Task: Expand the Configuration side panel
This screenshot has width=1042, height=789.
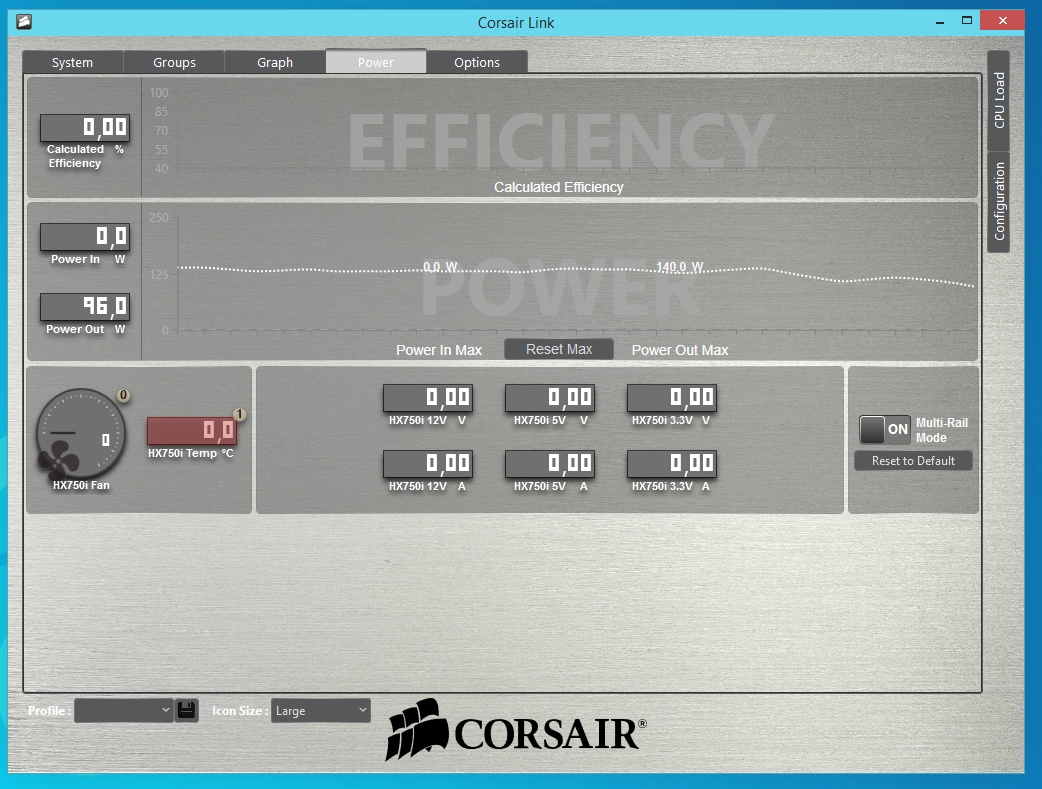Action: (998, 202)
